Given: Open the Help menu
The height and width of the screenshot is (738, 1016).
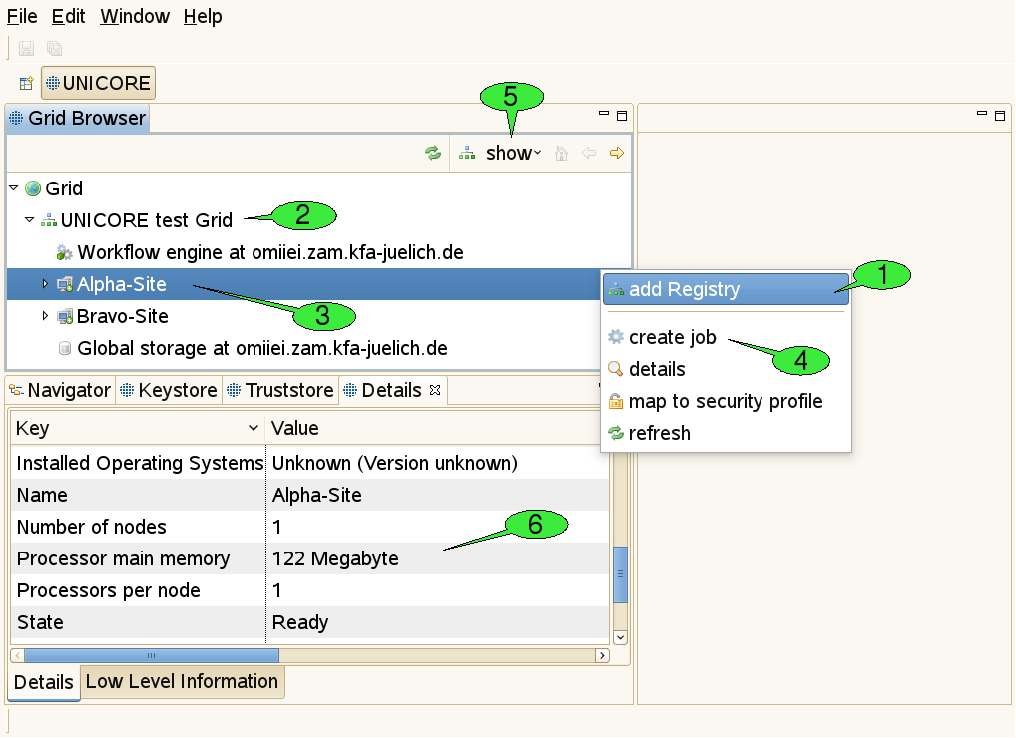Looking at the screenshot, I should coord(203,16).
